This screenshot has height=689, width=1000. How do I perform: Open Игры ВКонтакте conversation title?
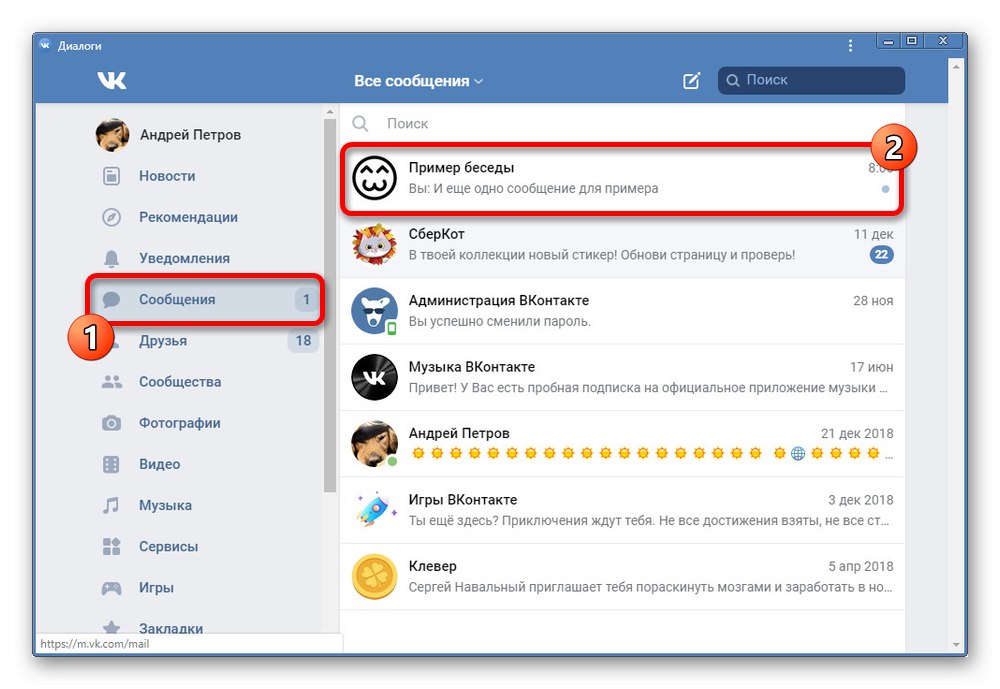462,500
